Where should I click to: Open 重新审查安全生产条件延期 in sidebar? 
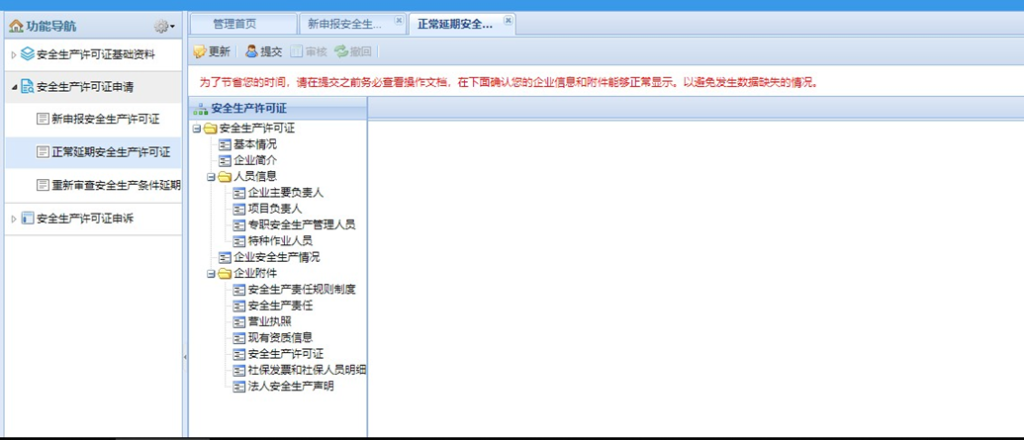click(116, 186)
